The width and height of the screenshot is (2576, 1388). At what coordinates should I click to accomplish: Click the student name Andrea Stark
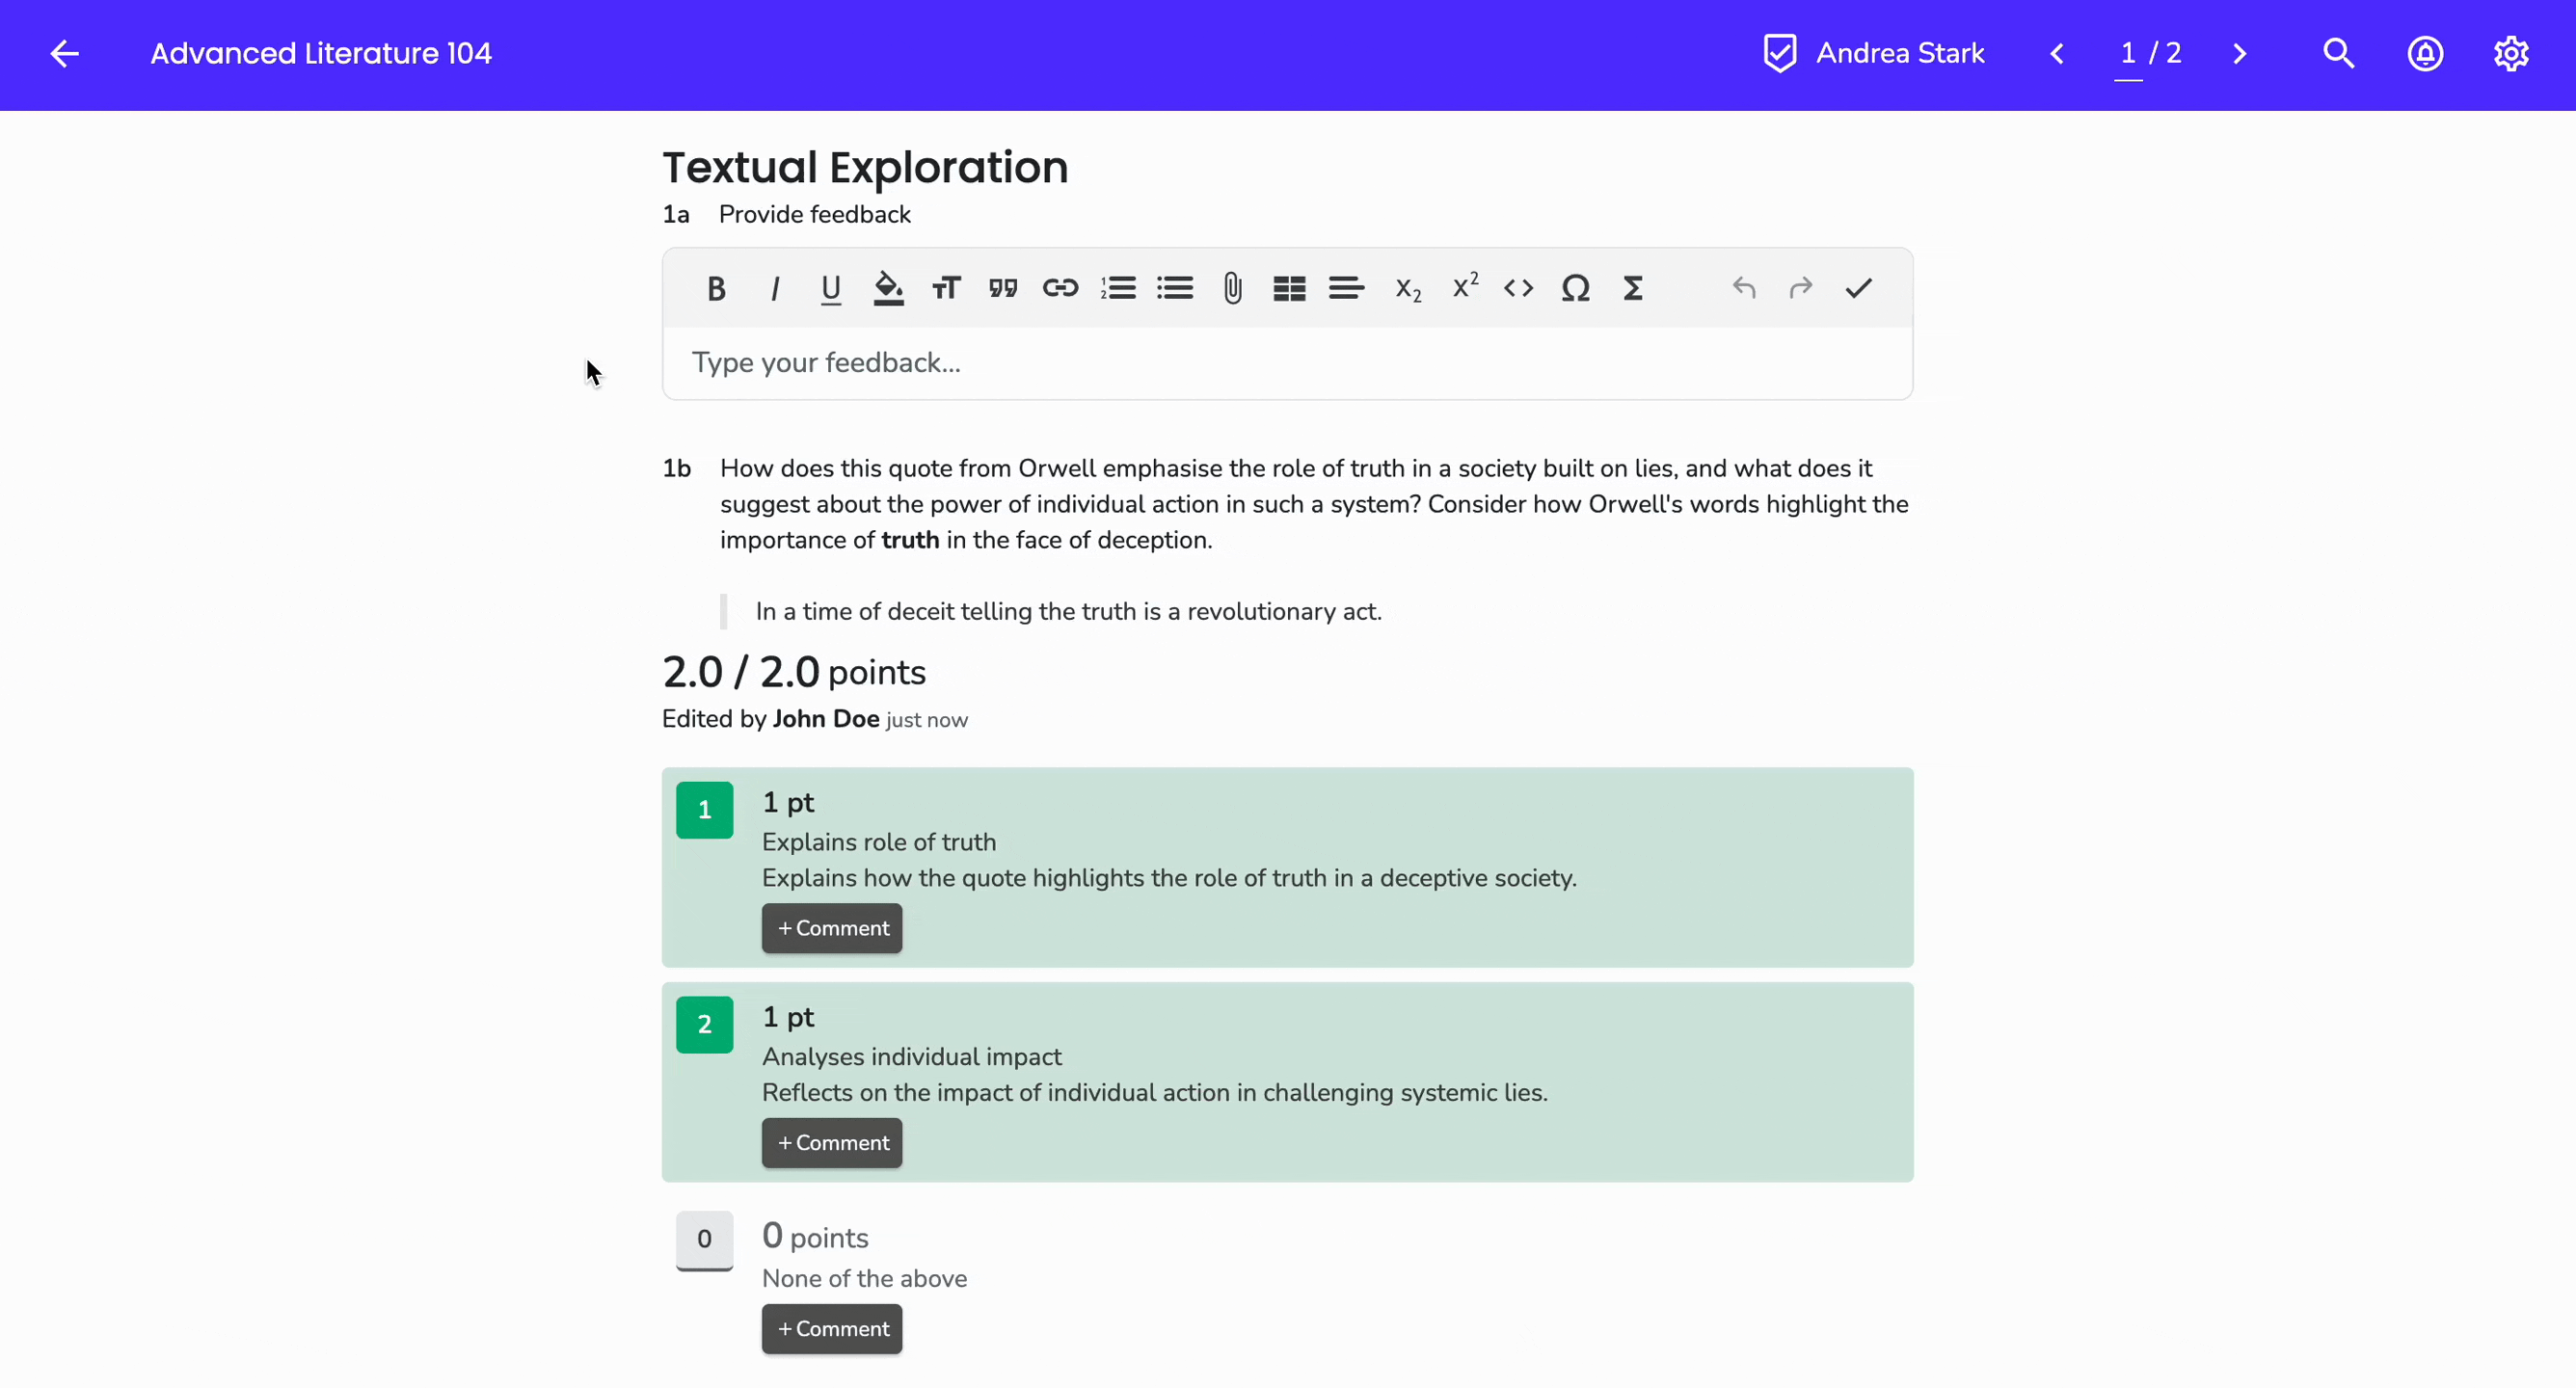(x=1900, y=54)
